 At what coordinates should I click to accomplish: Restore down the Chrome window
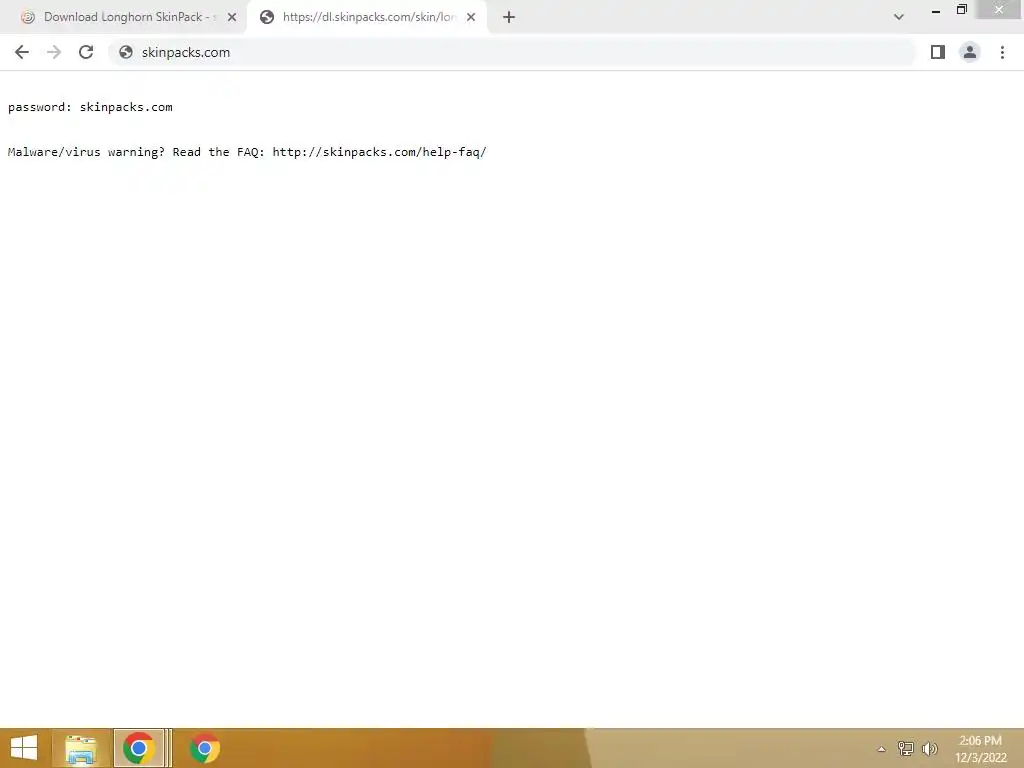pos(961,10)
